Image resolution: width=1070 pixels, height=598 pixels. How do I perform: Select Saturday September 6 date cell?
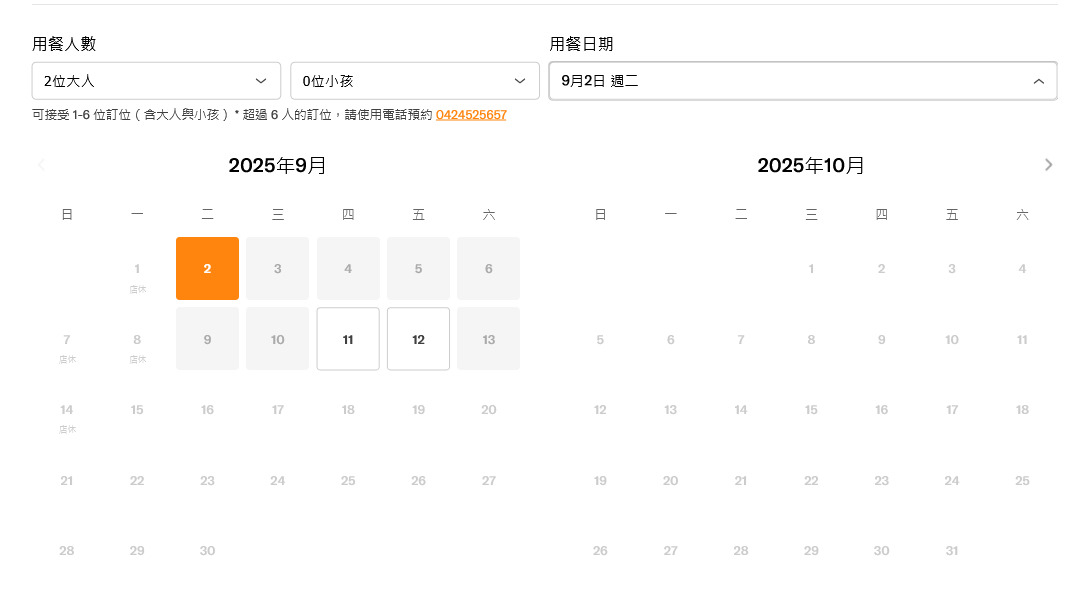[x=488, y=268]
